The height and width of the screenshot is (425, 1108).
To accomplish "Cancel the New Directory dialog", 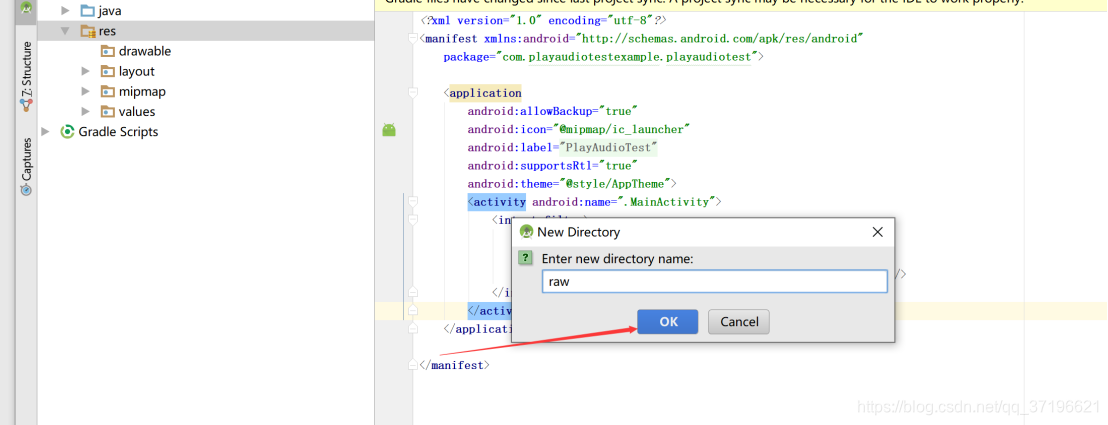I will coord(739,322).
